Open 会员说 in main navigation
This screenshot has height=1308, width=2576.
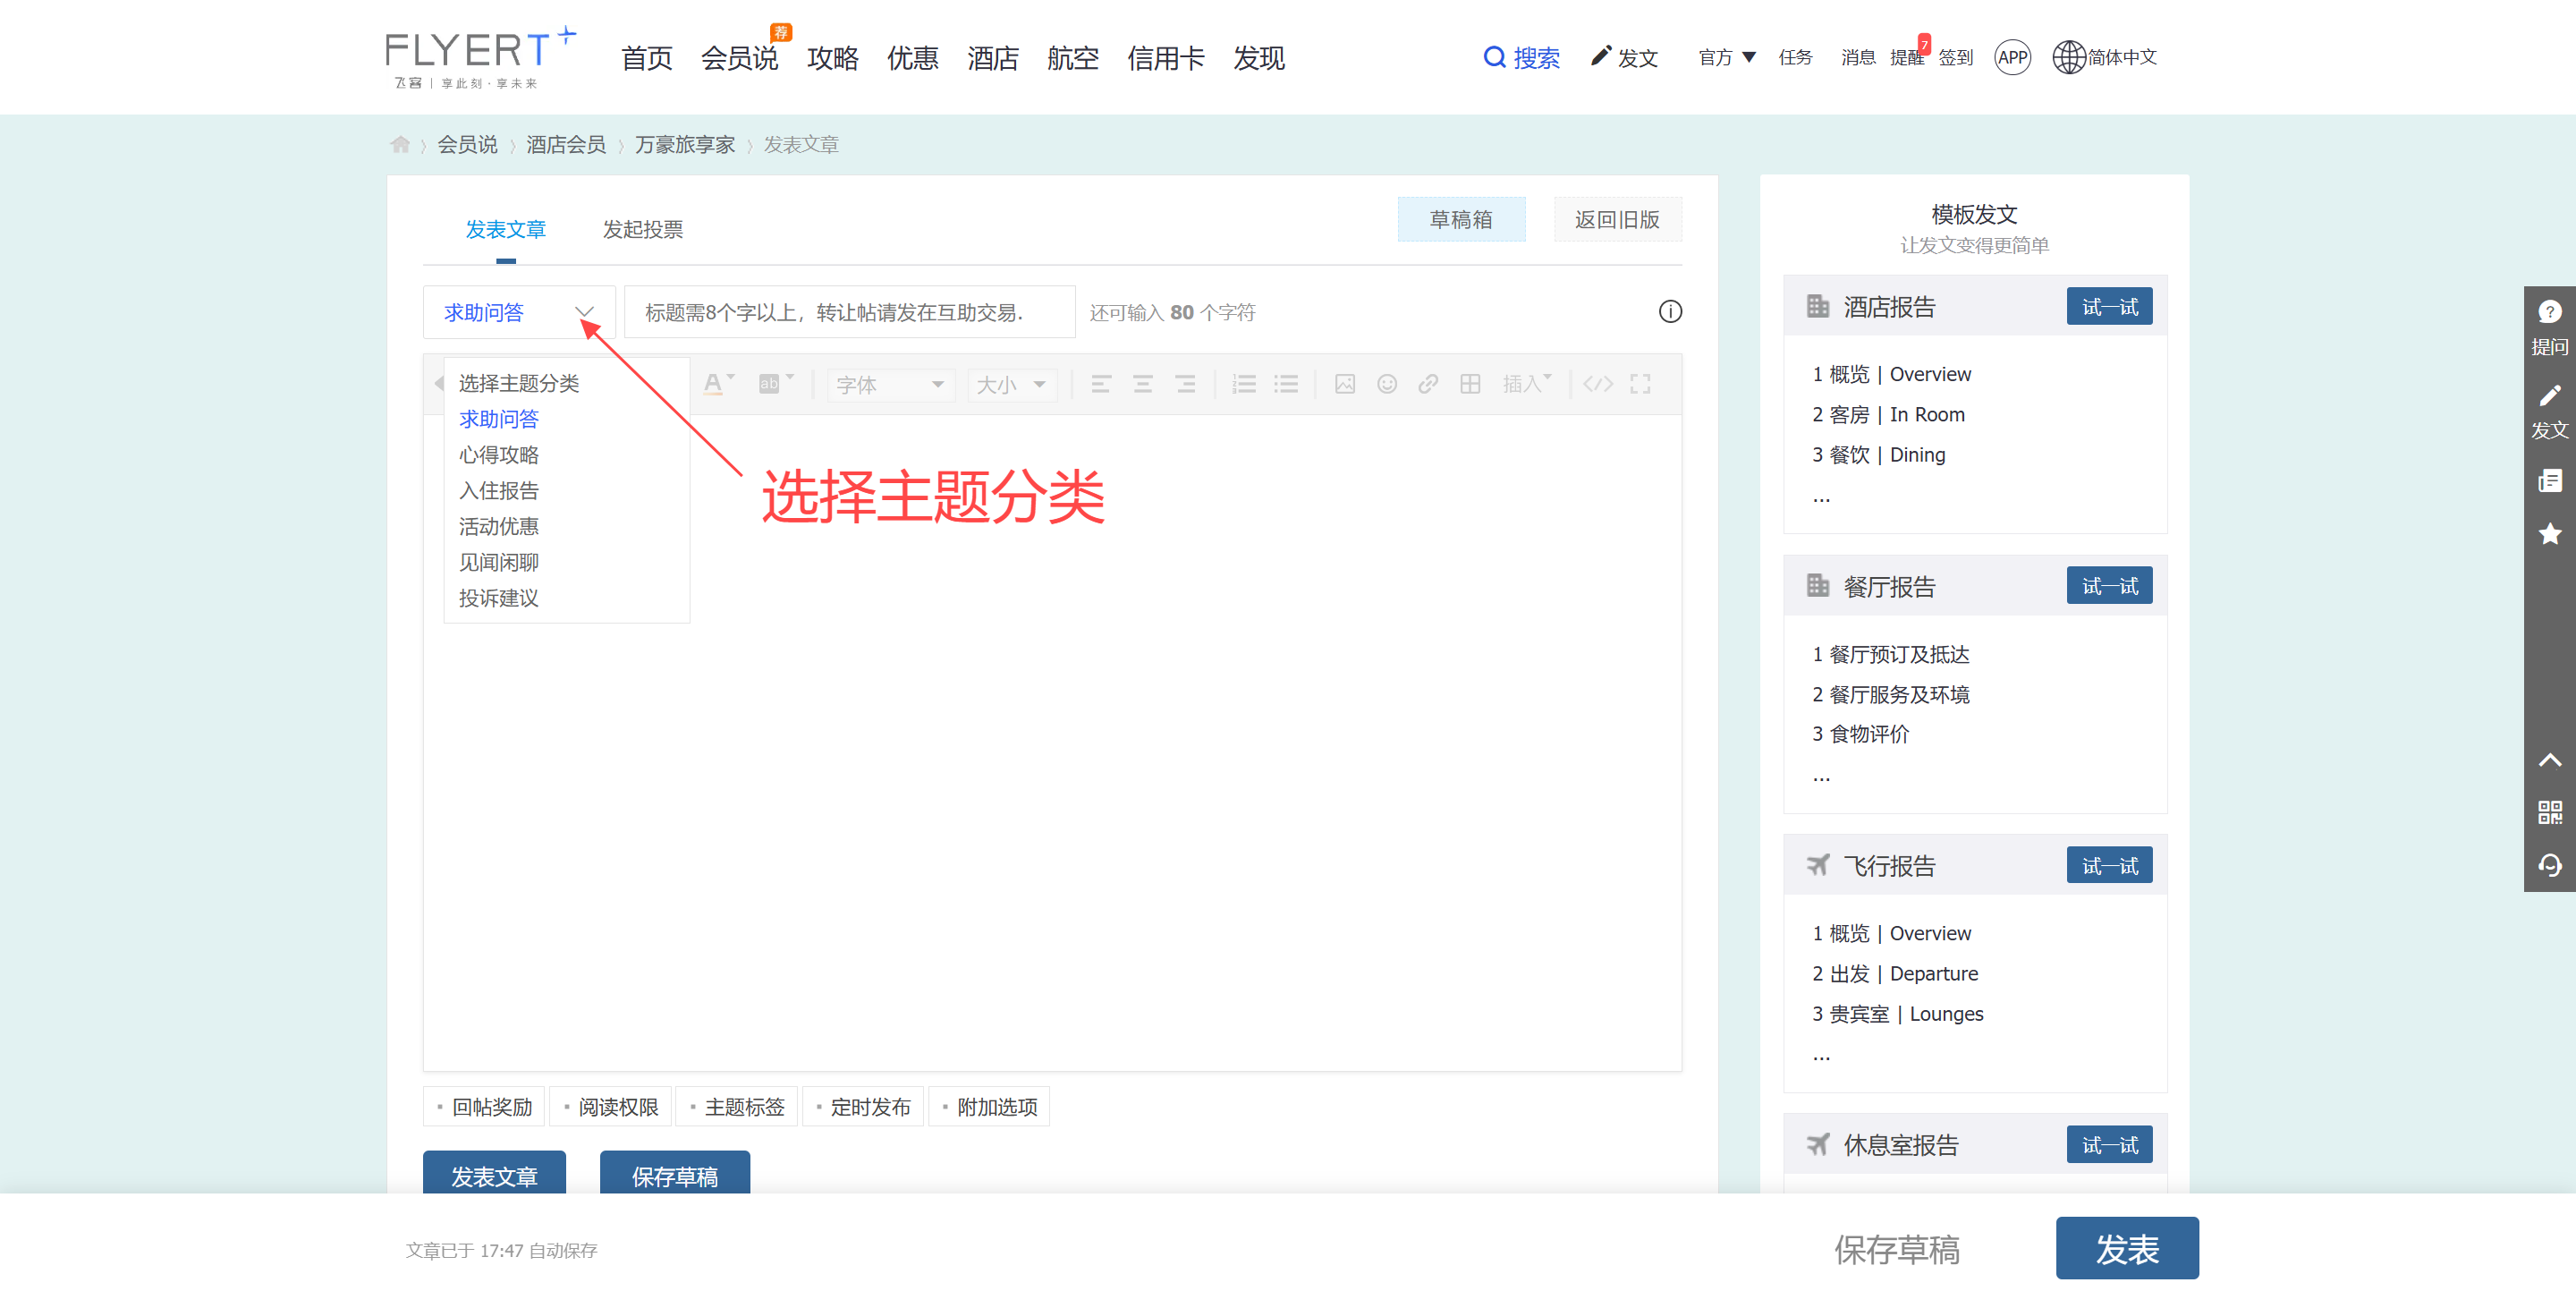pos(739,58)
